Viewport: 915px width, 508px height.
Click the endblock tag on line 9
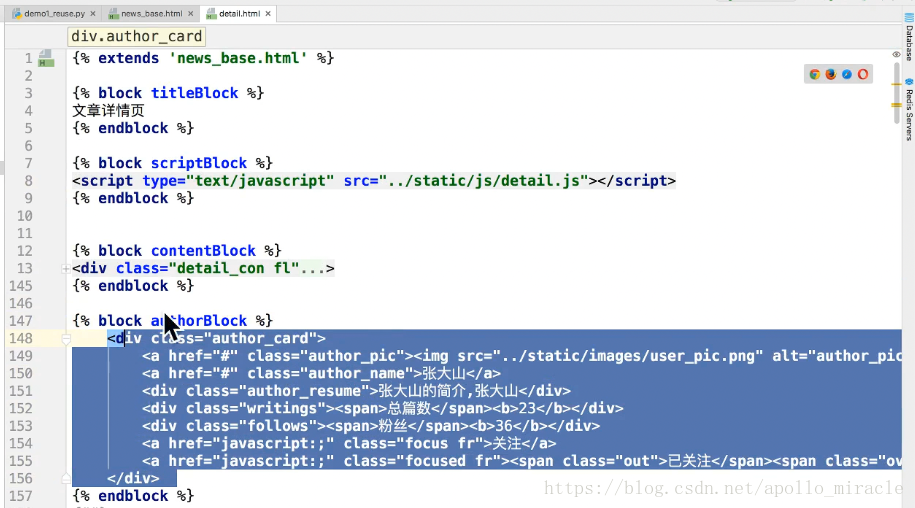(133, 198)
